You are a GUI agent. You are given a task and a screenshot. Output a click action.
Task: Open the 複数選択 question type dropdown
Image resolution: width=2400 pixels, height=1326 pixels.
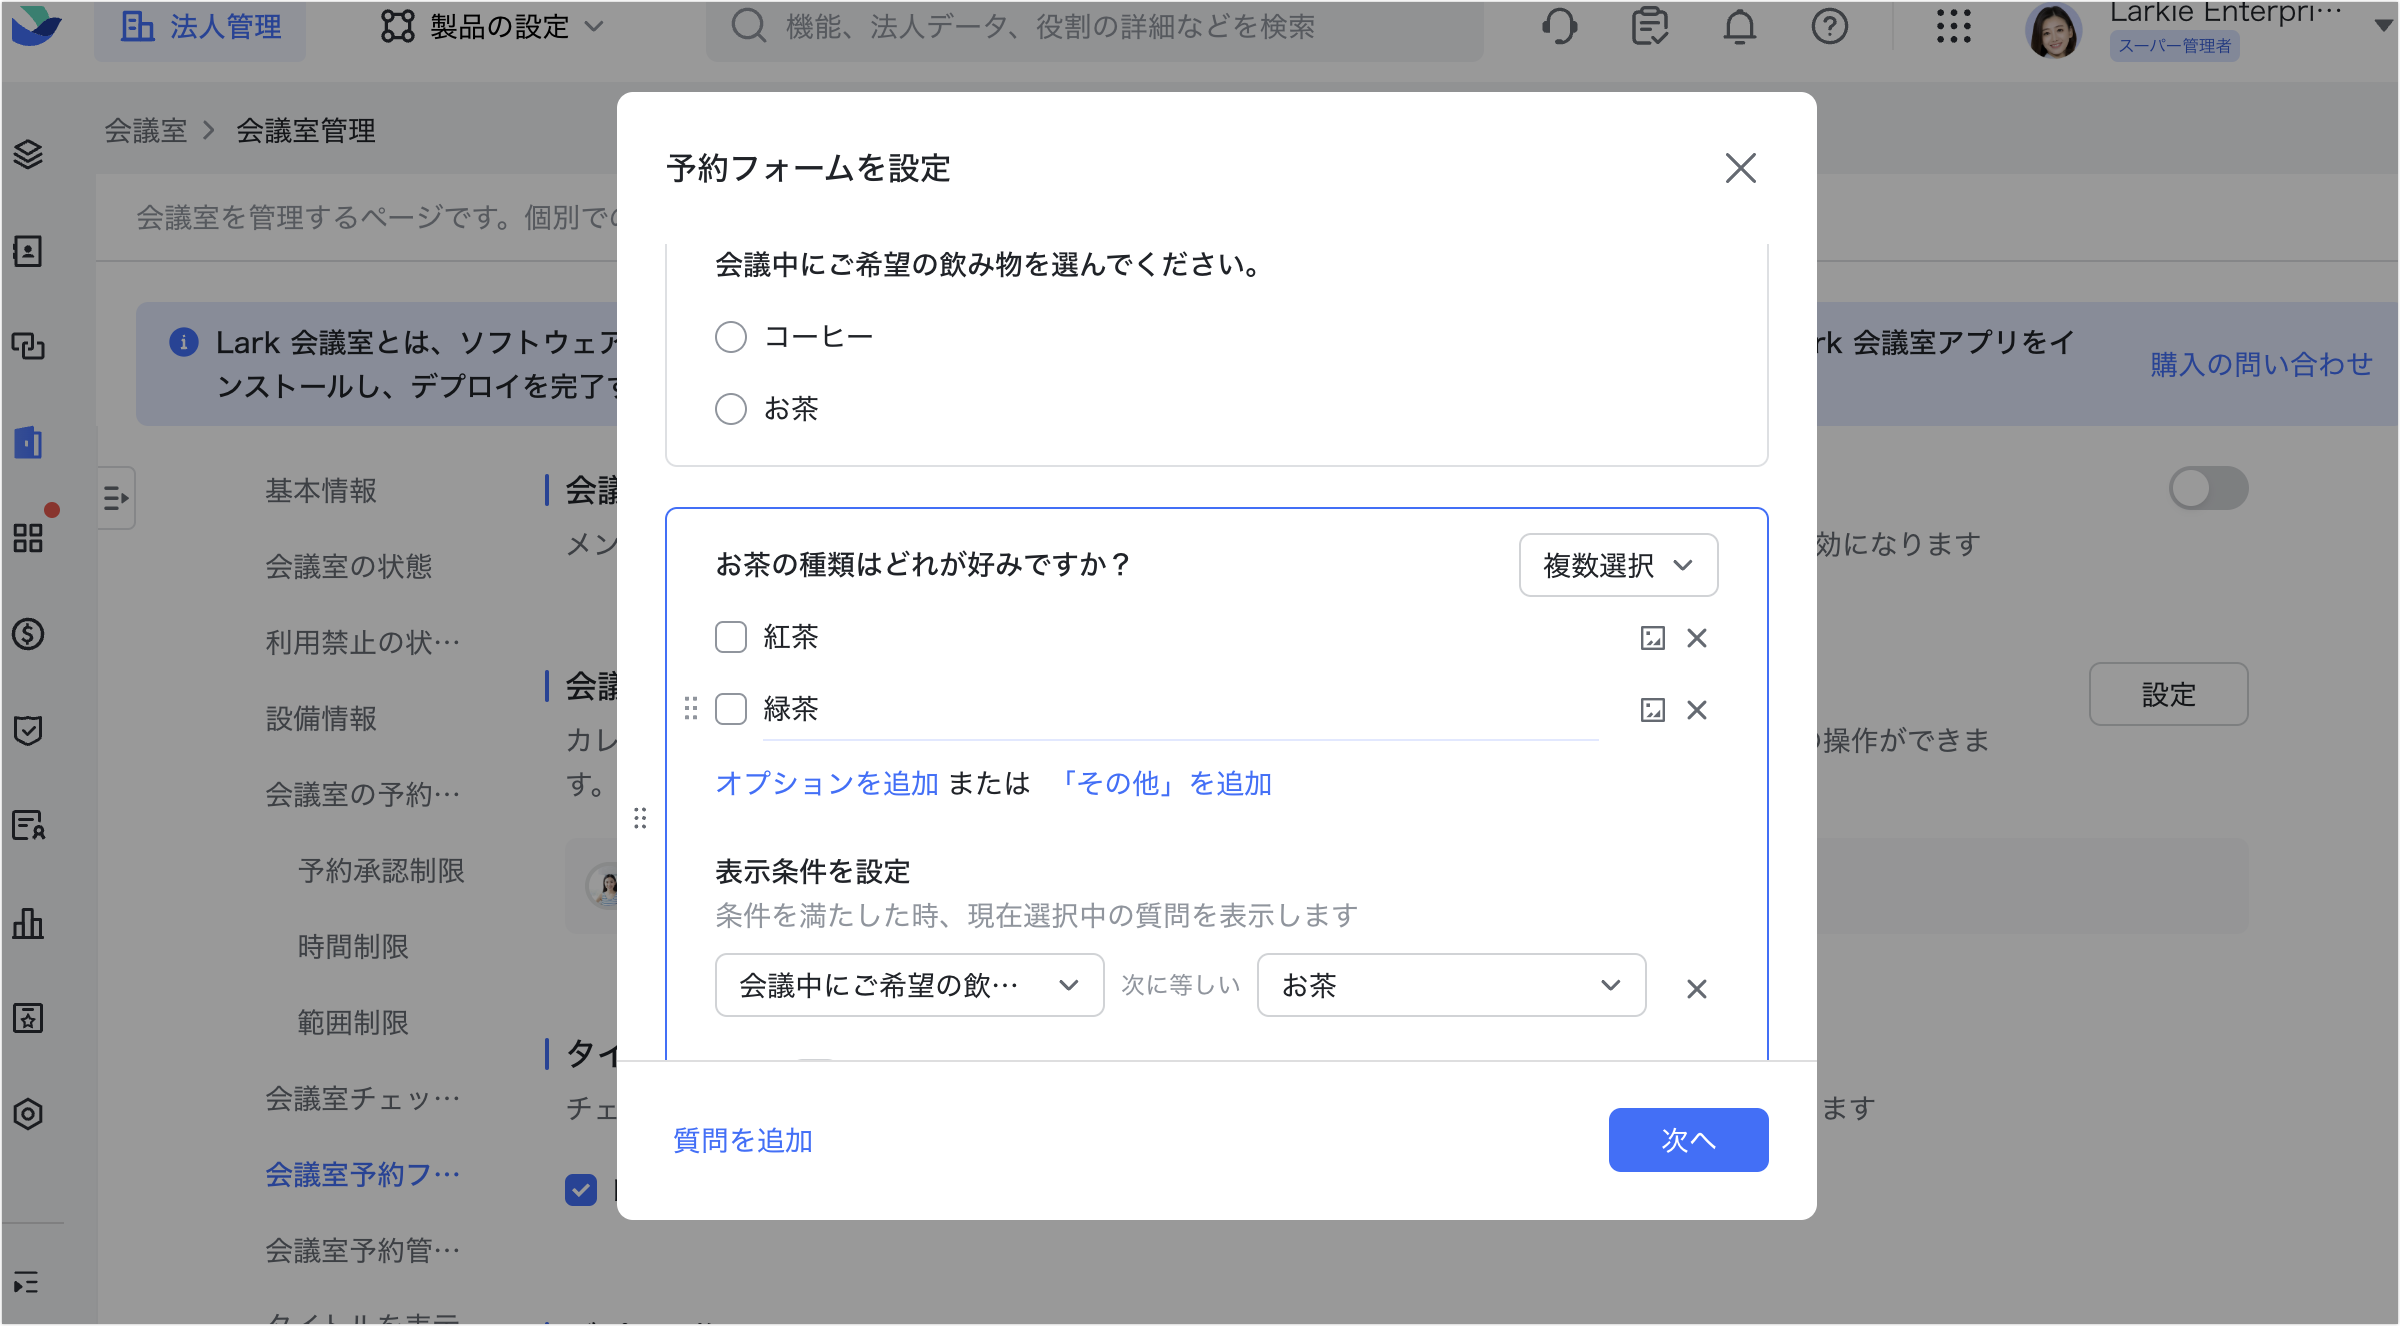coord(1618,565)
